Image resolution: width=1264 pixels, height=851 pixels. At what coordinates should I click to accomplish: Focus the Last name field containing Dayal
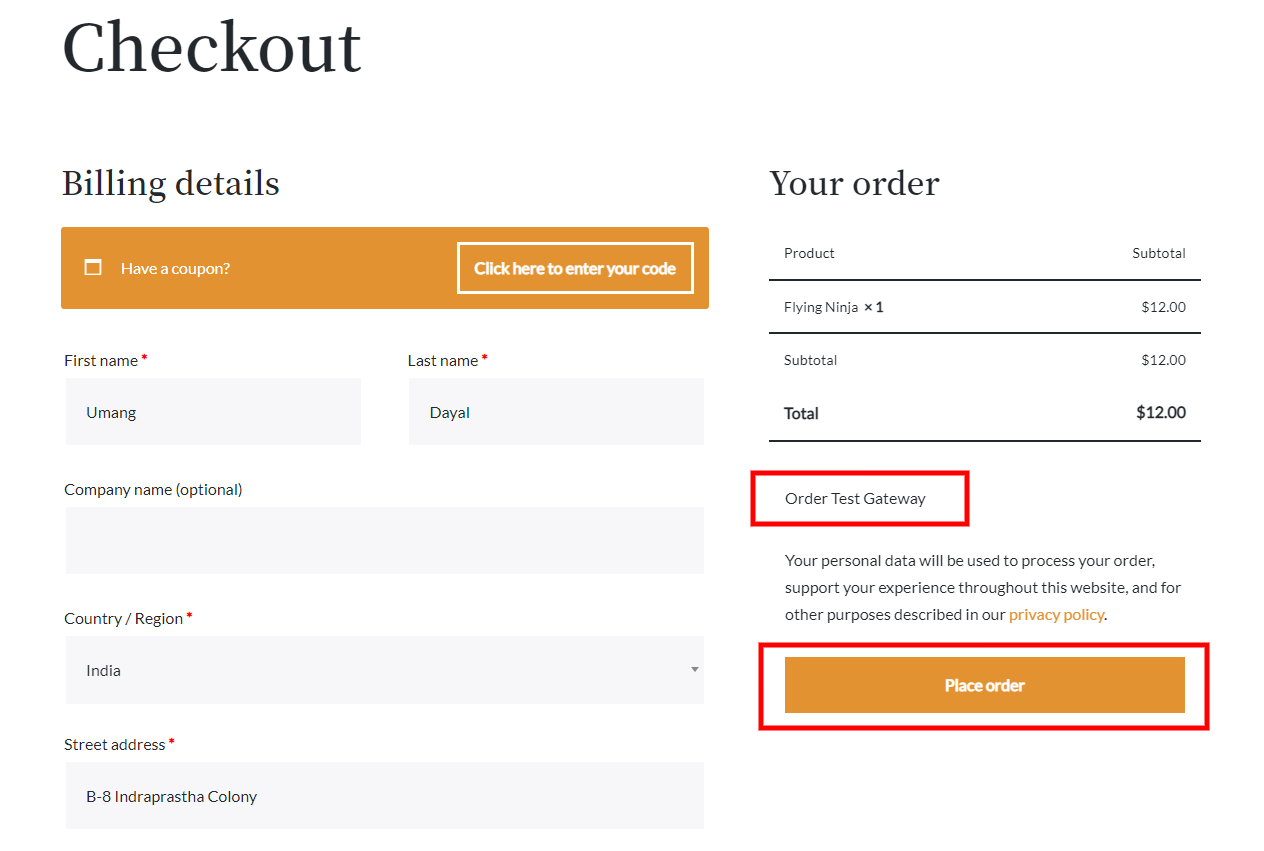(556, 412)
